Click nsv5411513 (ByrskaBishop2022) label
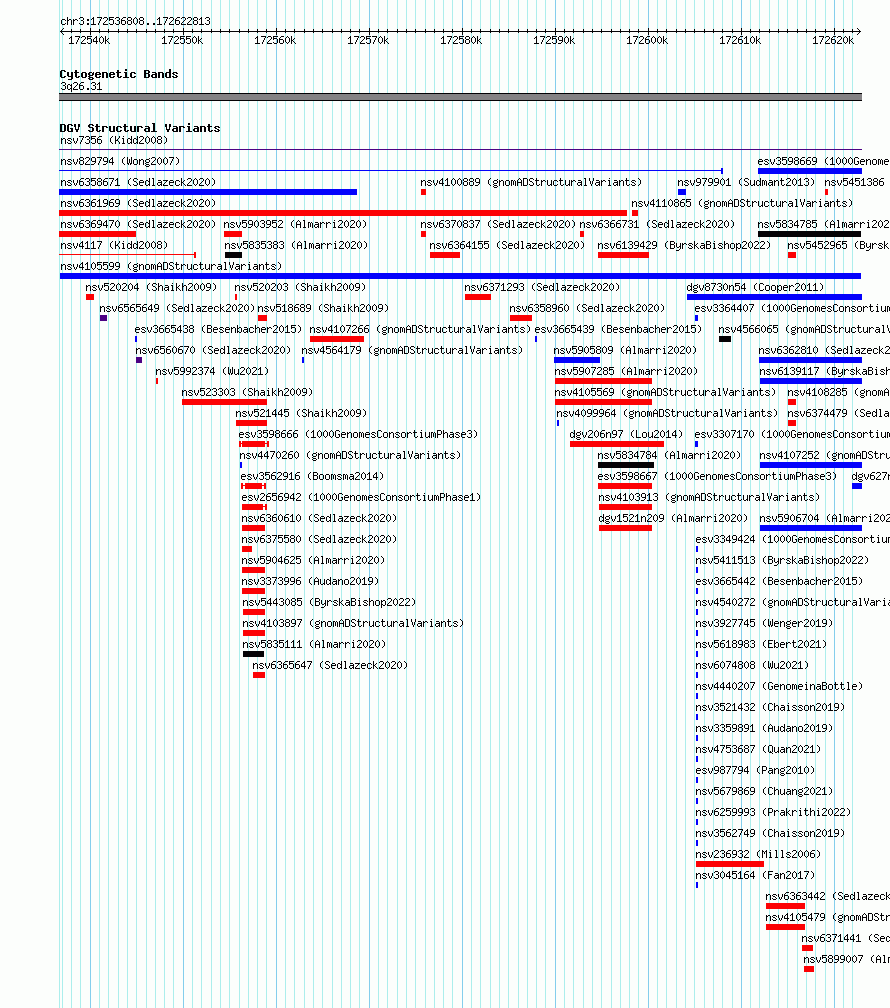 point(782,561)
